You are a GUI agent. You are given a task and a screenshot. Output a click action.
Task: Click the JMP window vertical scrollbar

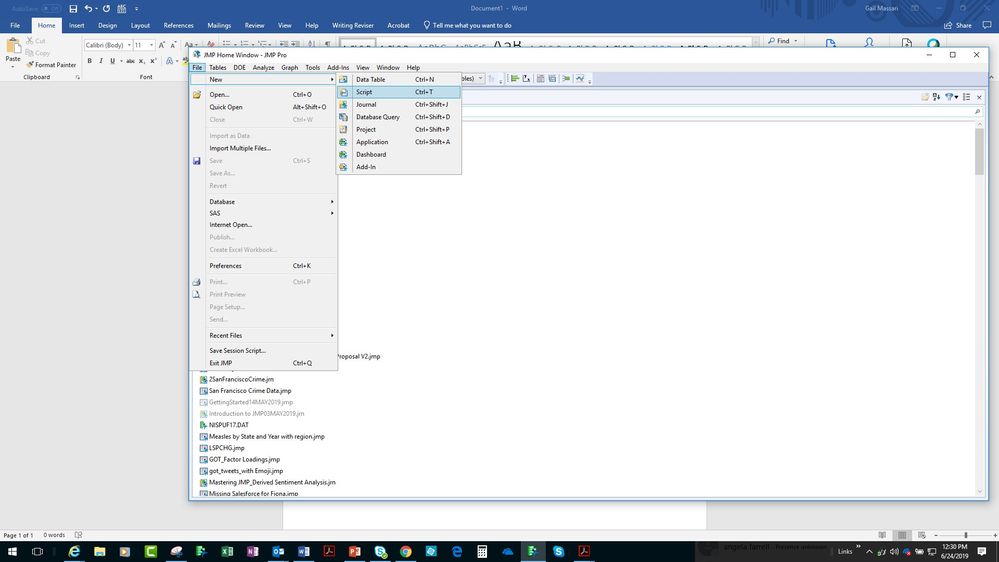[x=979, y=151]
